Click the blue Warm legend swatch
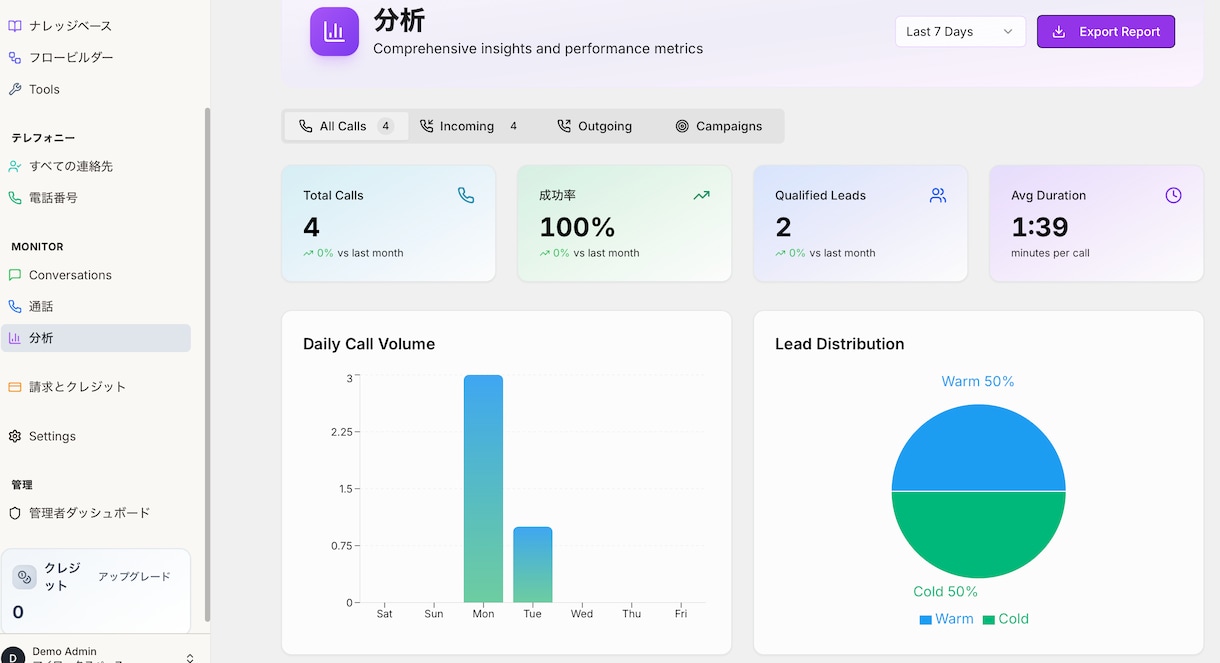Image resolution: width=1220 pixels, height=663 pixels. click(x=926, y=620)
